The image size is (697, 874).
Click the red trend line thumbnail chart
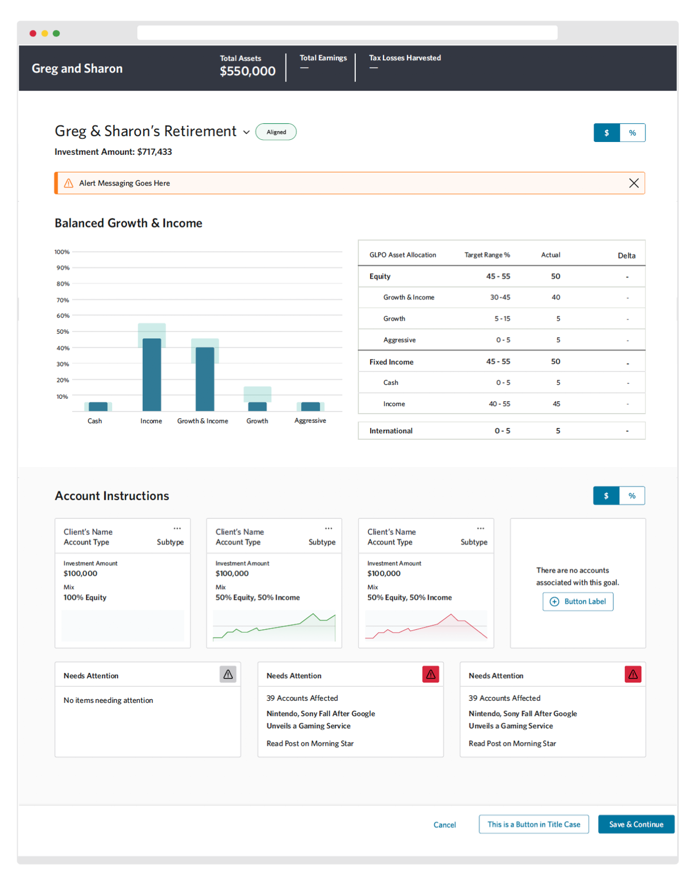coord(426,626)
